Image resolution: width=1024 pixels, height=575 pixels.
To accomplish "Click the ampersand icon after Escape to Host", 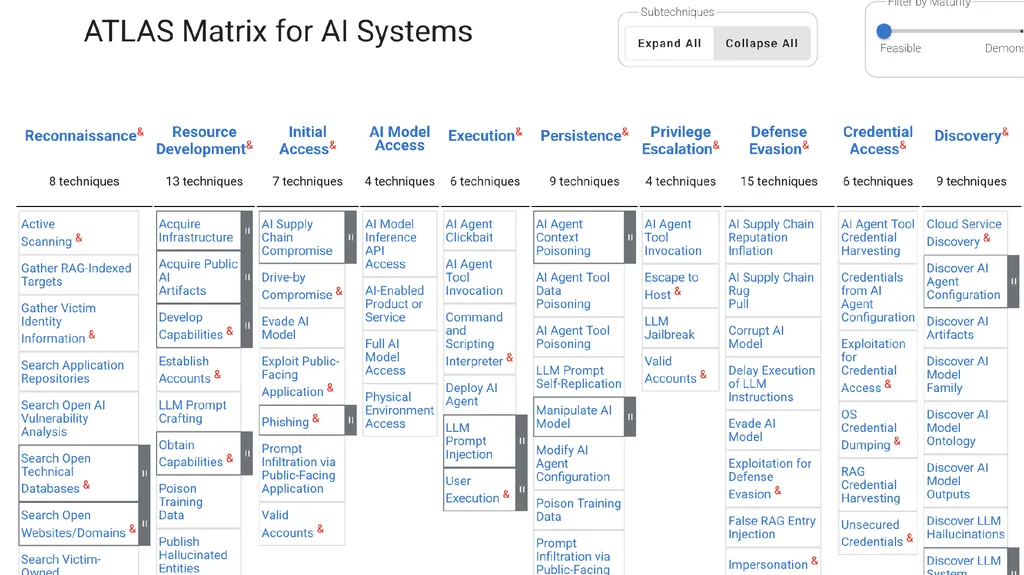I will 677,291.
